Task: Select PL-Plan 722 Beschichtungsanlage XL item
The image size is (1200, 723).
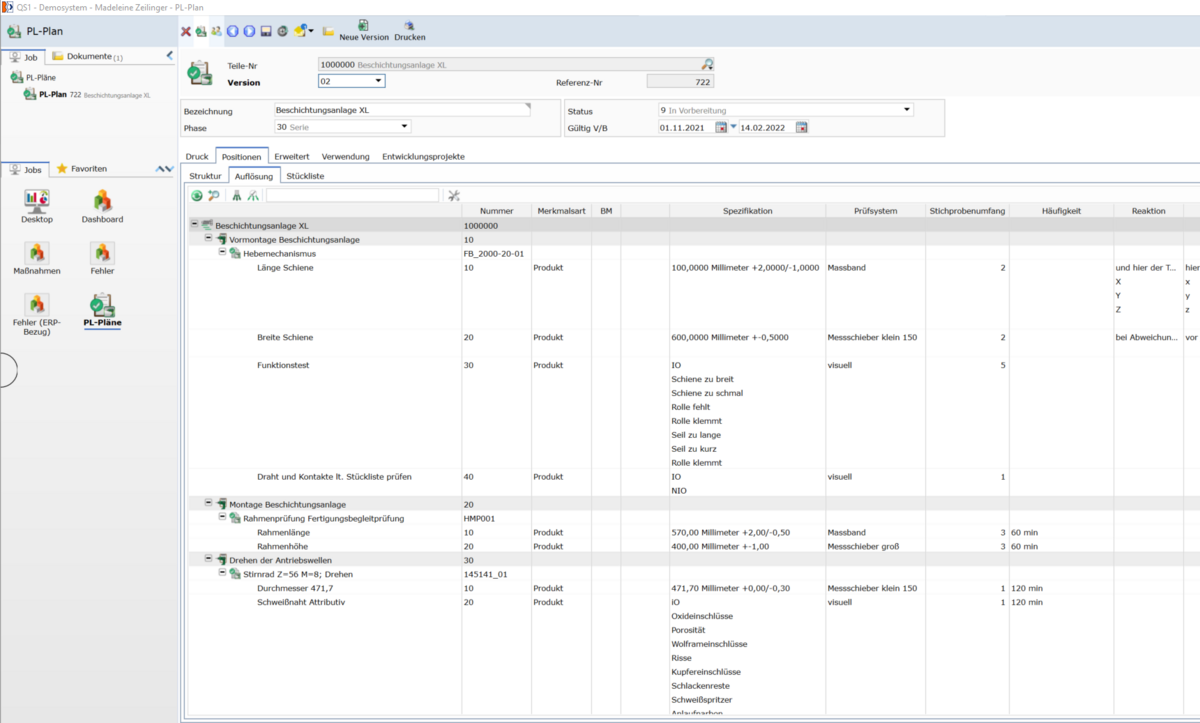Action: tap(88, 95)
